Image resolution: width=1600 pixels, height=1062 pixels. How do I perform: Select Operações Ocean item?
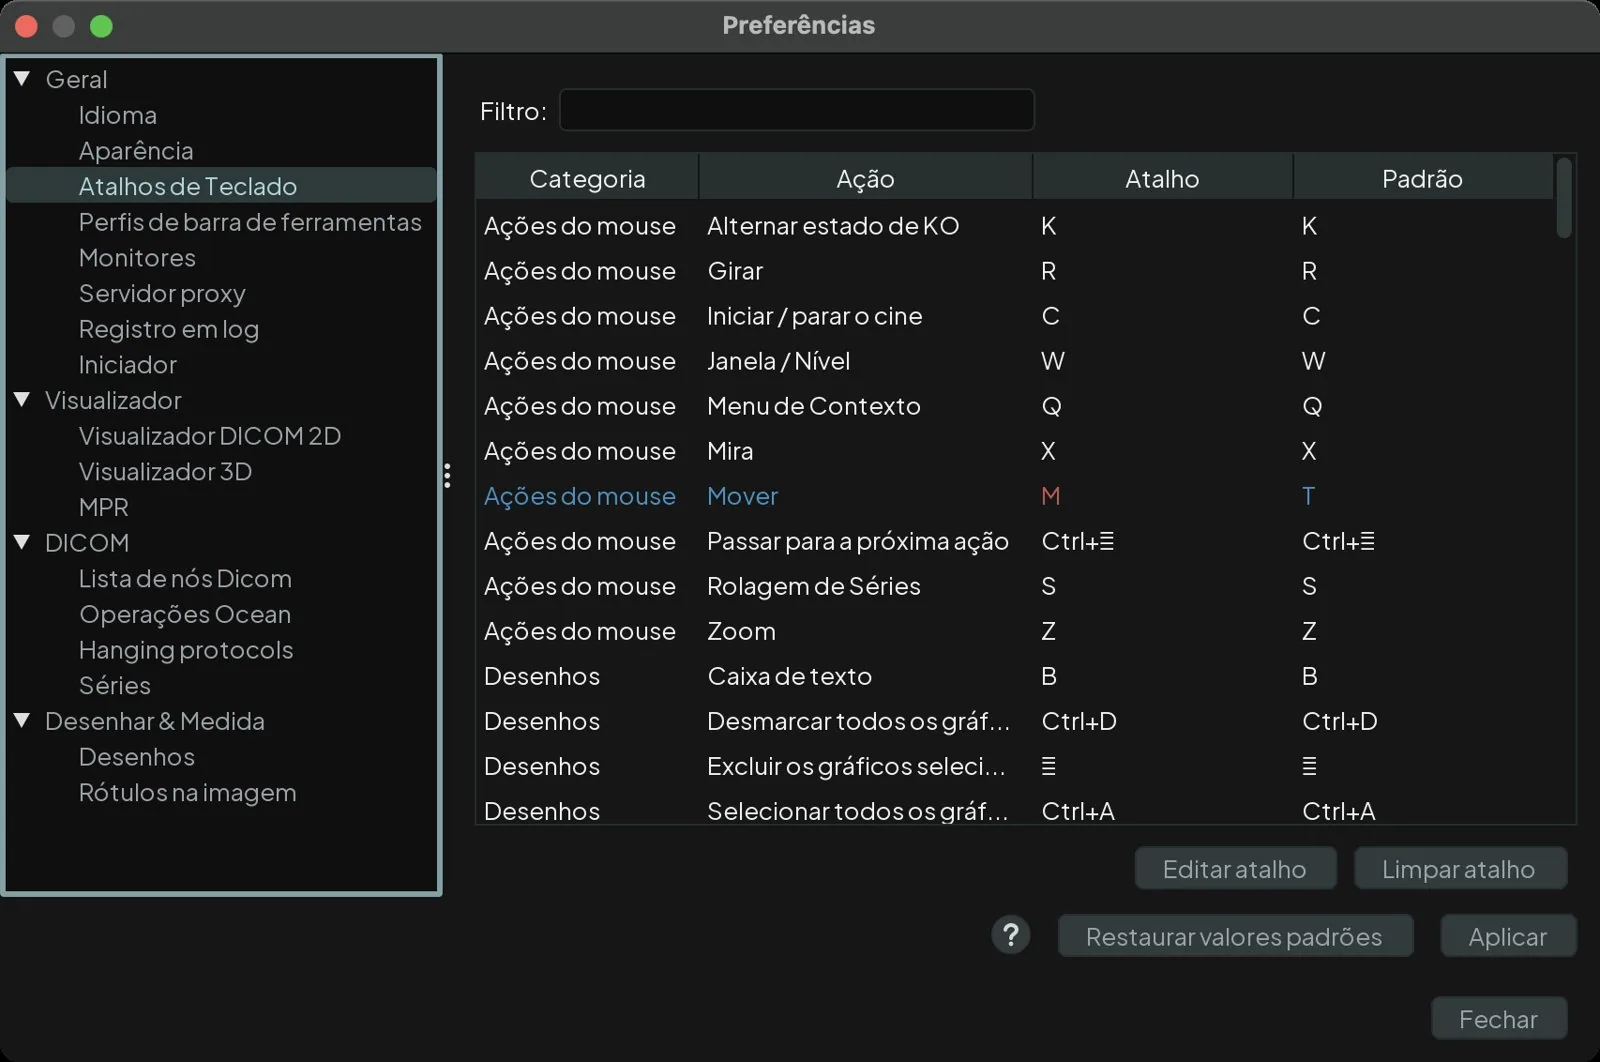tap(185, 614)
